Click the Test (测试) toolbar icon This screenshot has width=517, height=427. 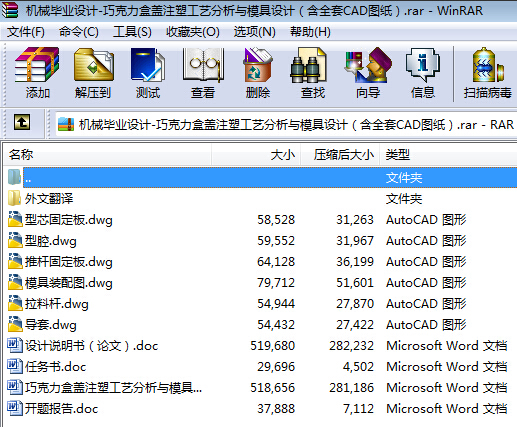click(148, 65)
